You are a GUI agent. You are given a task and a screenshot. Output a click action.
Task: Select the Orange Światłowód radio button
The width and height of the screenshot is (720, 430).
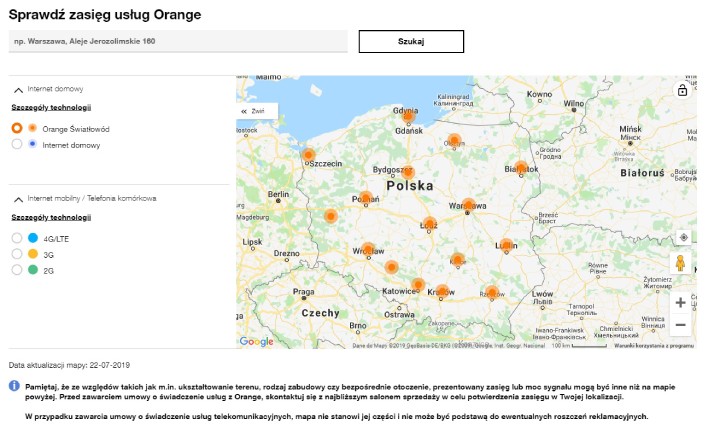[17, 129]
